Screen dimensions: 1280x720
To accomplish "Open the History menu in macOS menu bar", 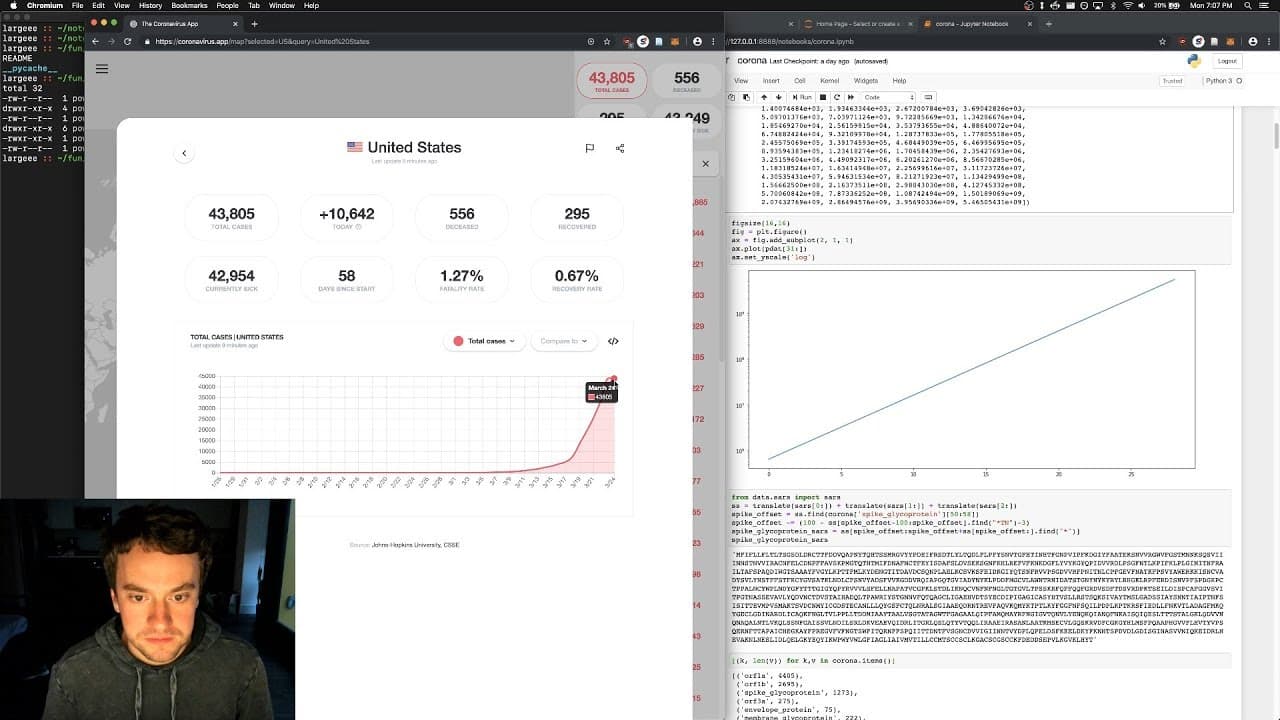I will [150, 5].
